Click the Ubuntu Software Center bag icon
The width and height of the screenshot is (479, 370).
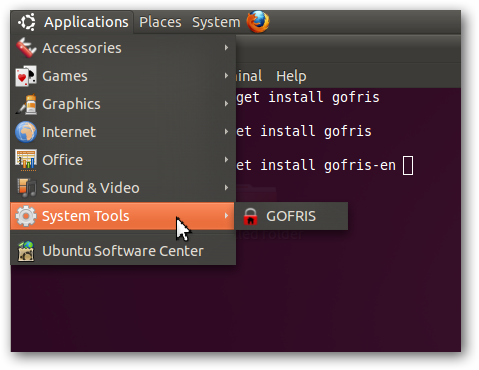[26, 251]
